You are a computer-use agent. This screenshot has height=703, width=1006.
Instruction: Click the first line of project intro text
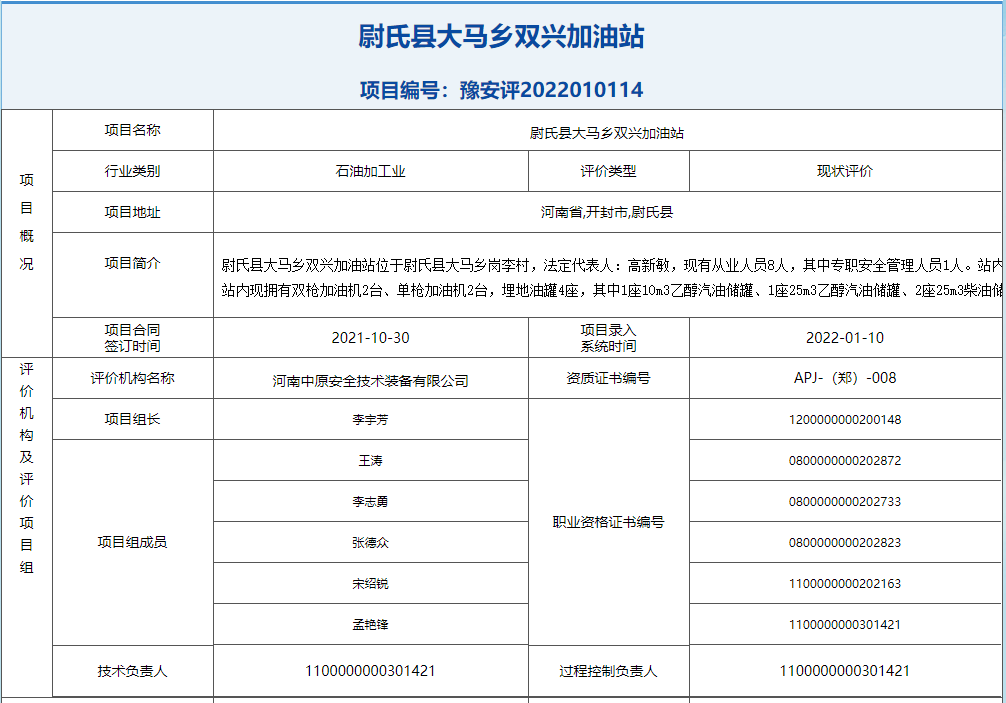[612, 265]
